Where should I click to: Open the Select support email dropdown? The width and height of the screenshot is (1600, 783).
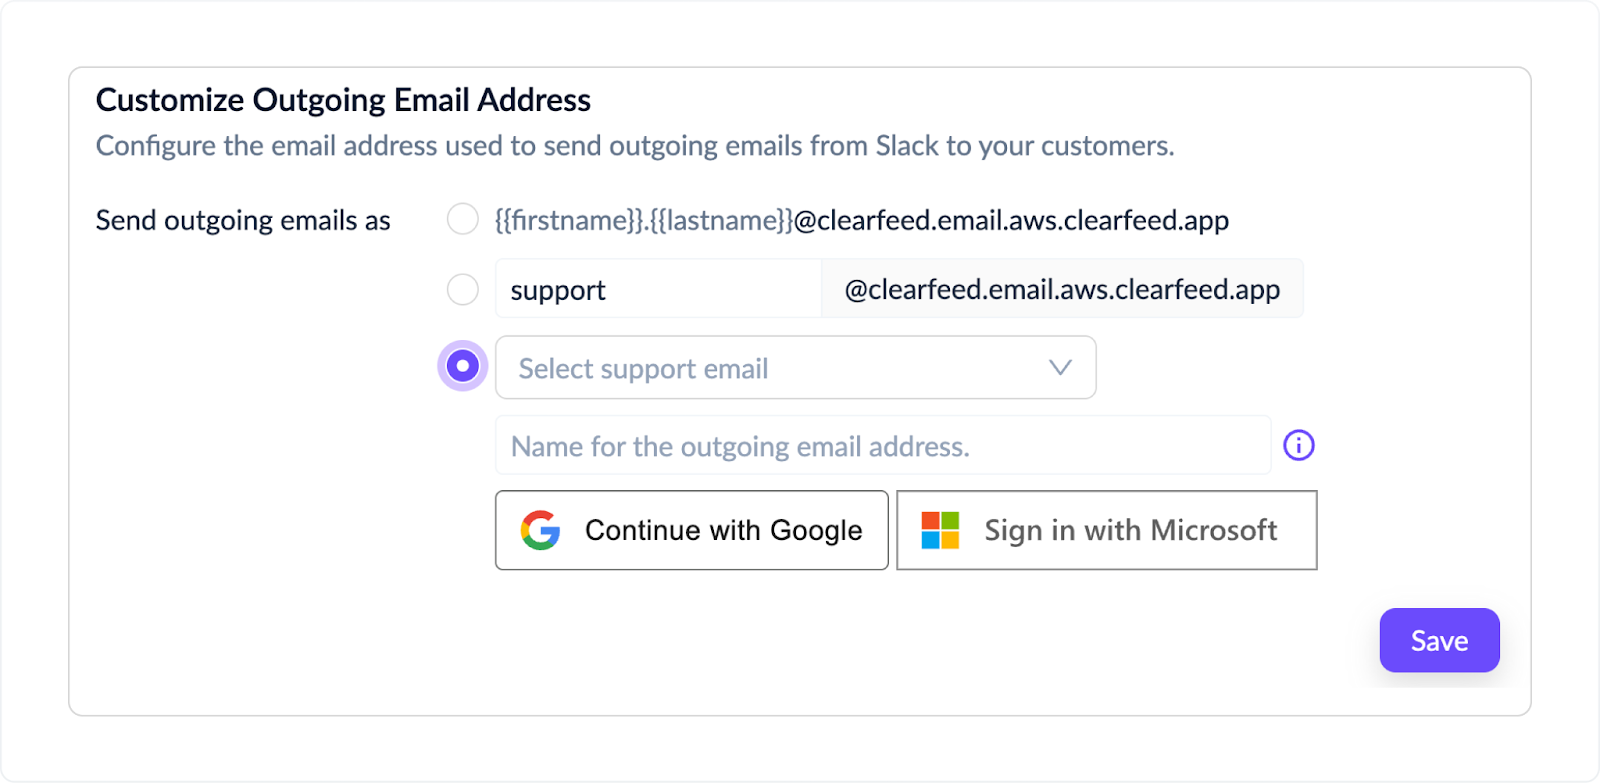[795, 368]
